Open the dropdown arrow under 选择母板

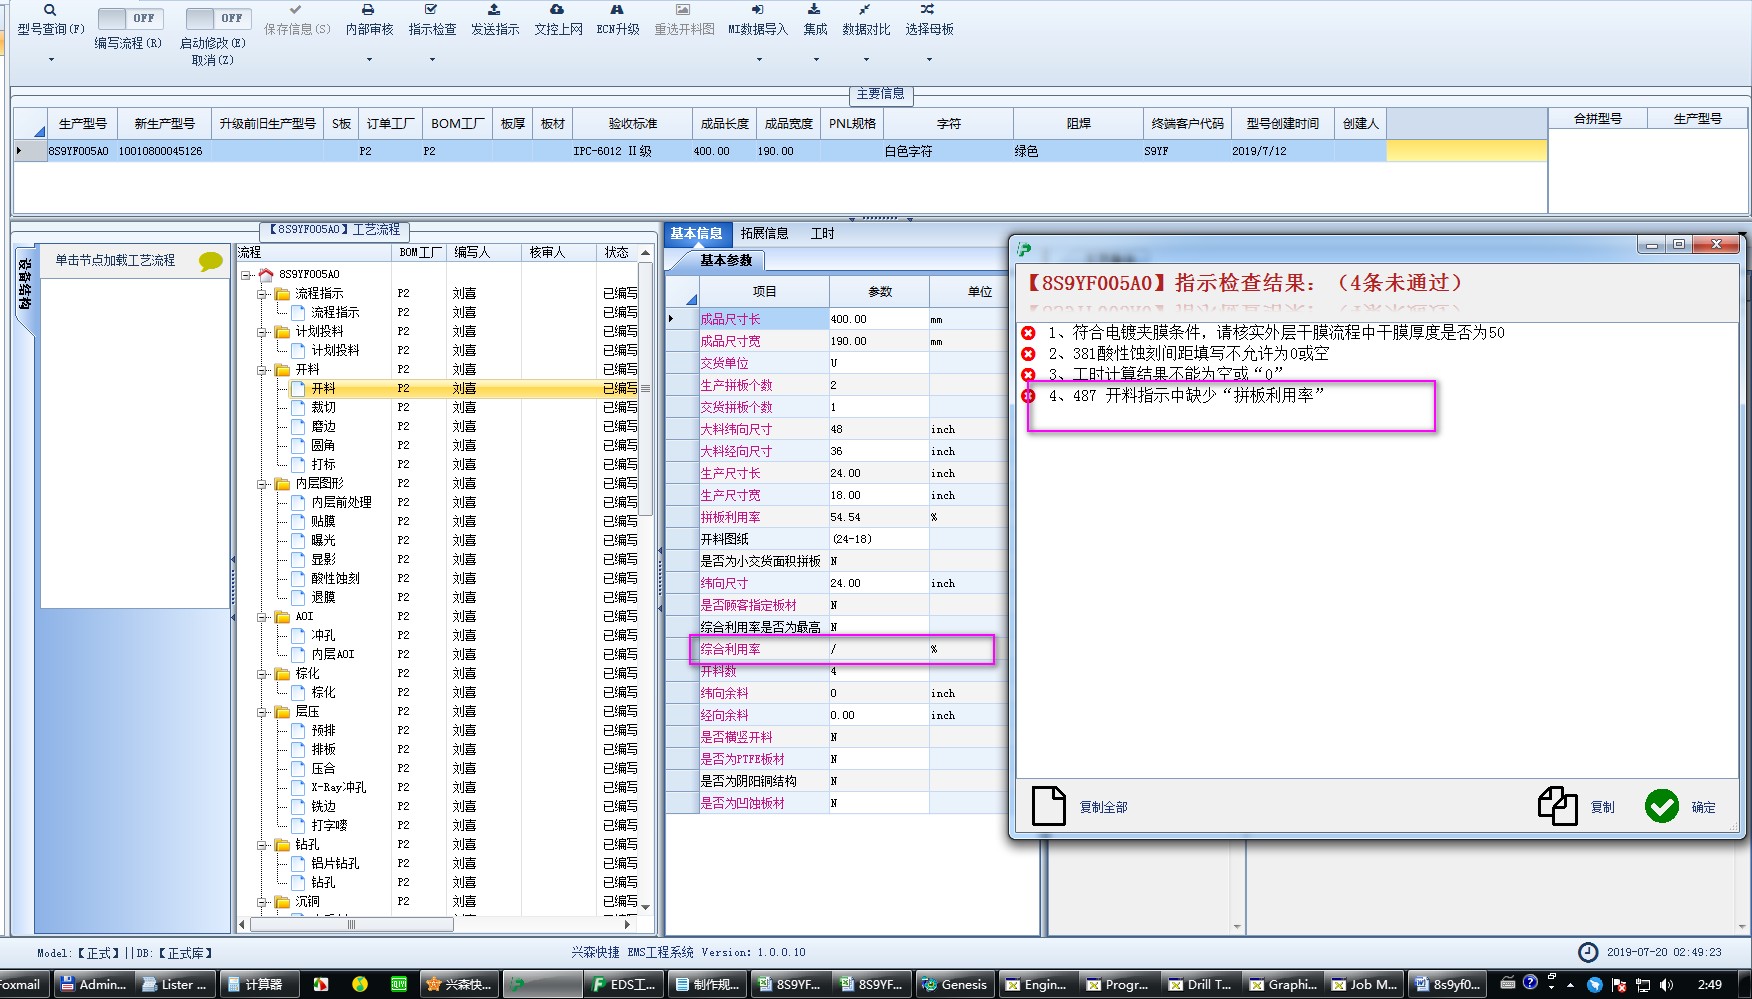[929, 60]
